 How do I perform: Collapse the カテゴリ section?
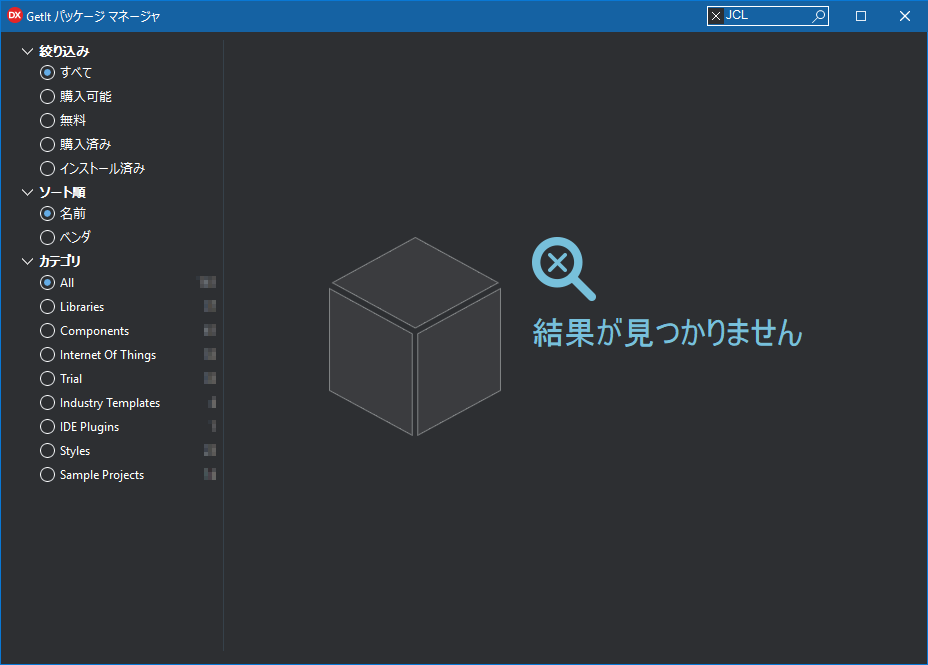pos(27,260)
